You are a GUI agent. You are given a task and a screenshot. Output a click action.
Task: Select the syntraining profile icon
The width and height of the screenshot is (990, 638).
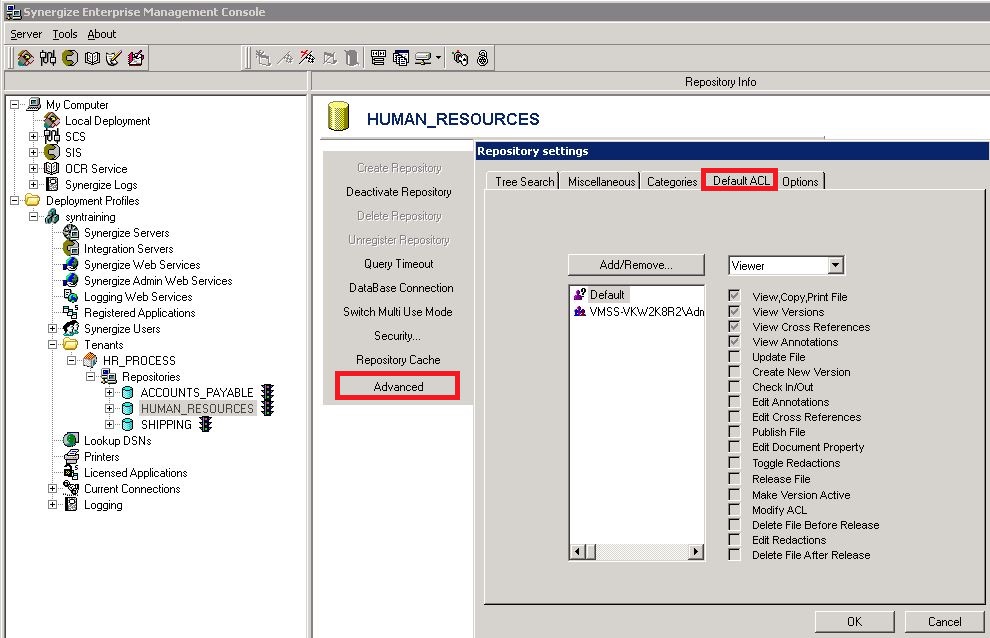(52, 217)
